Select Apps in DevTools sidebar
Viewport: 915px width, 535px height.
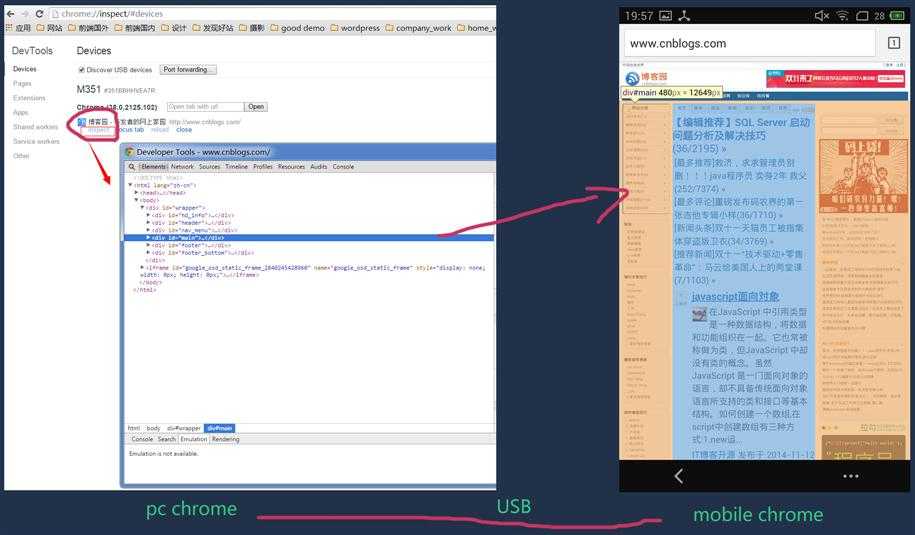(20, 113)
